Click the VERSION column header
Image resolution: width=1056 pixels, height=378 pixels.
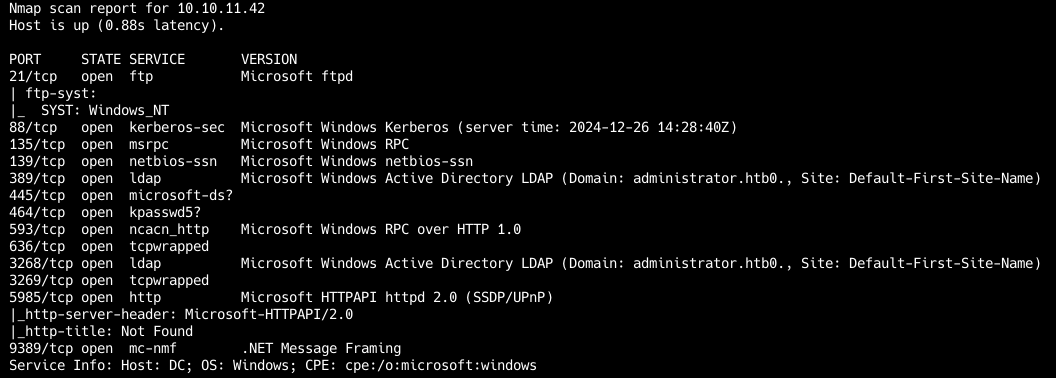269,59
